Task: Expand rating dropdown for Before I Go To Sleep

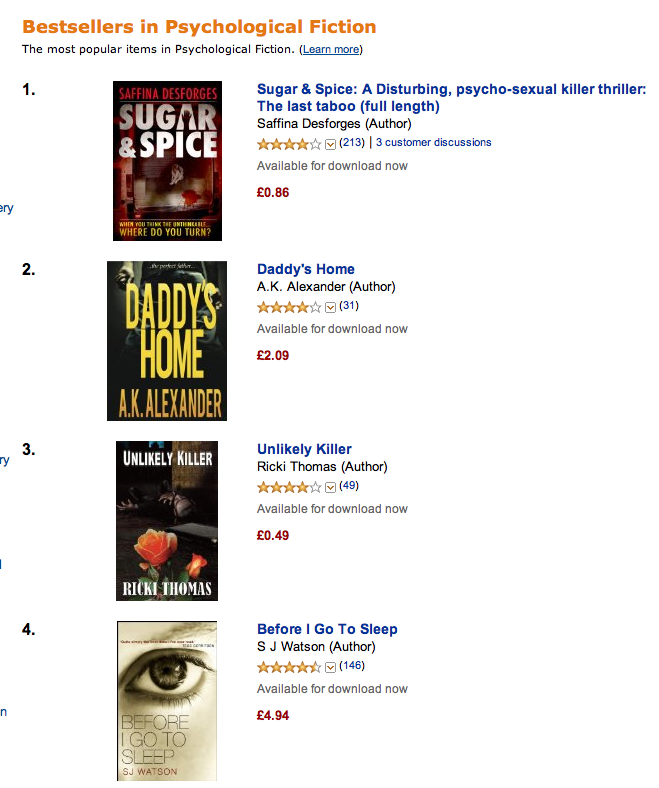Action: (331, 667)
